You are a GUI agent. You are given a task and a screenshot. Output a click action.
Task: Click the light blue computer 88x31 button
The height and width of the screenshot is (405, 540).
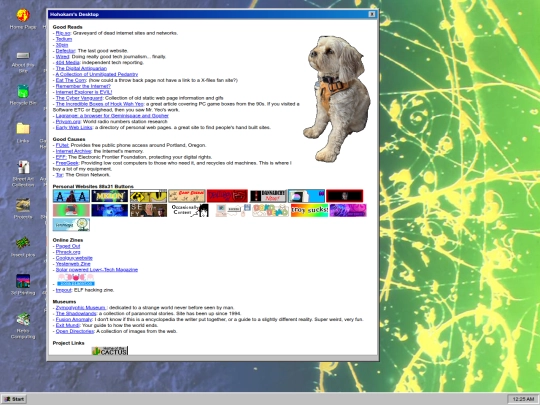tap(306, 196)
